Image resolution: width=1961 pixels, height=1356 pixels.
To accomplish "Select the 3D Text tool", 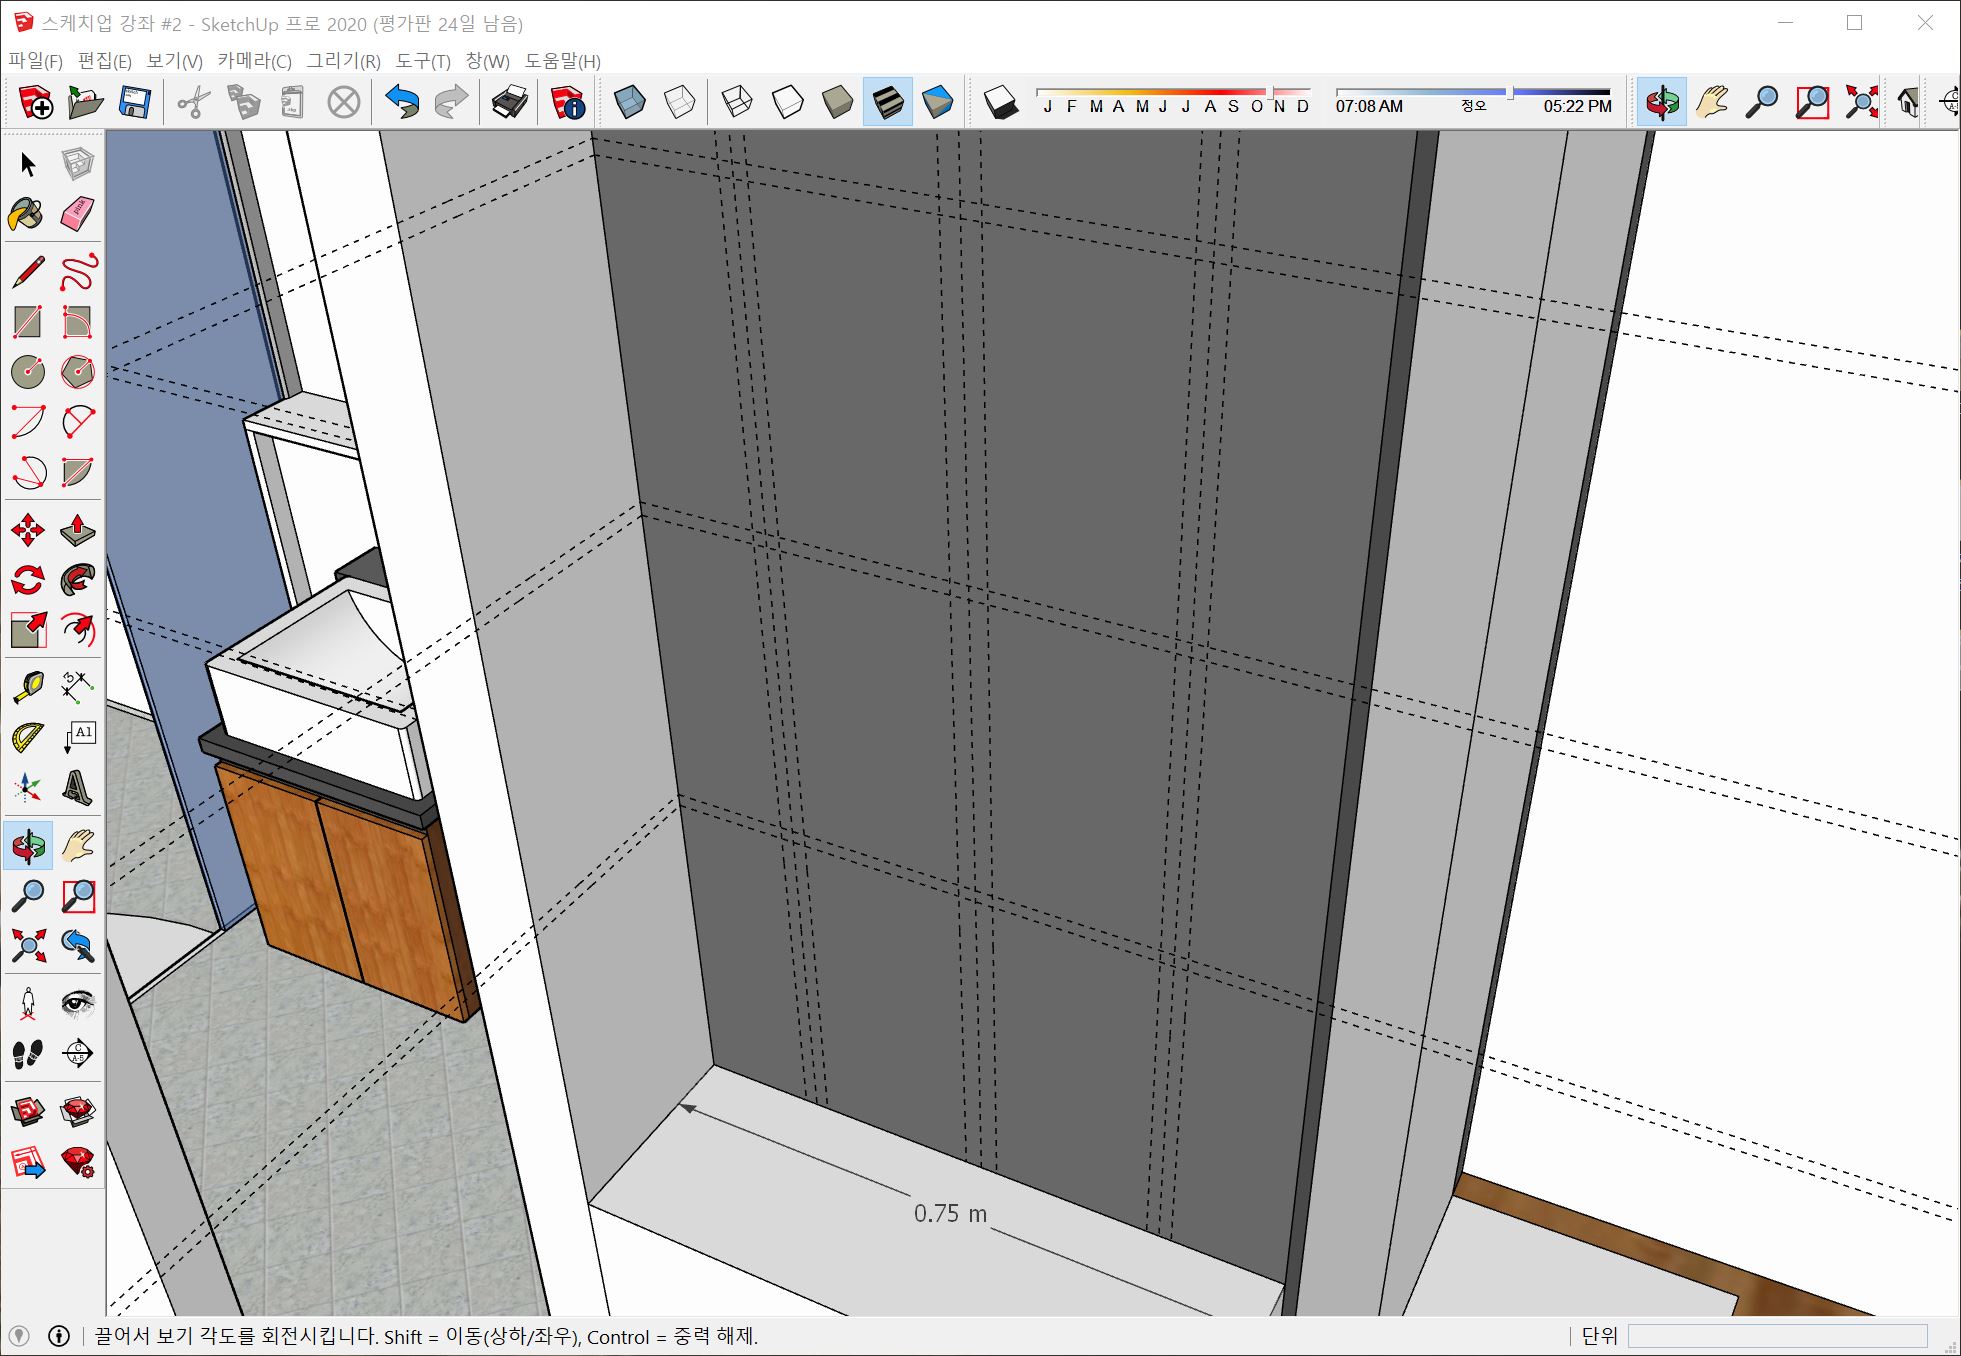I will 77,788.
